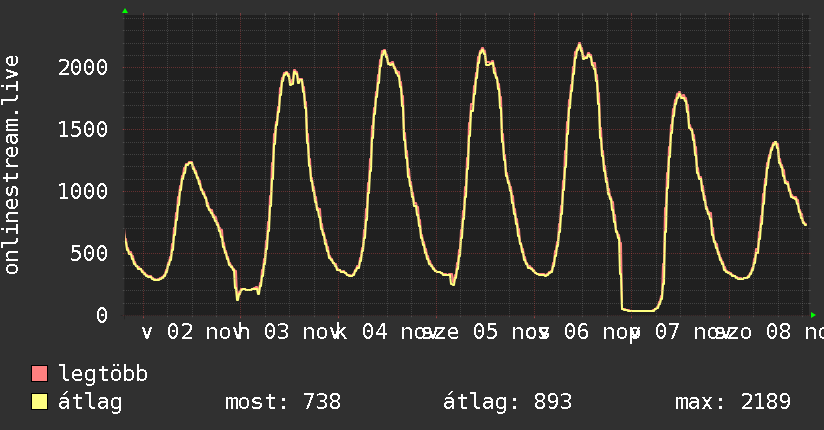This screenshot has width=824, height=430.
Task: Click the yellow átlag legend swatch
Action: pos(40,402)
